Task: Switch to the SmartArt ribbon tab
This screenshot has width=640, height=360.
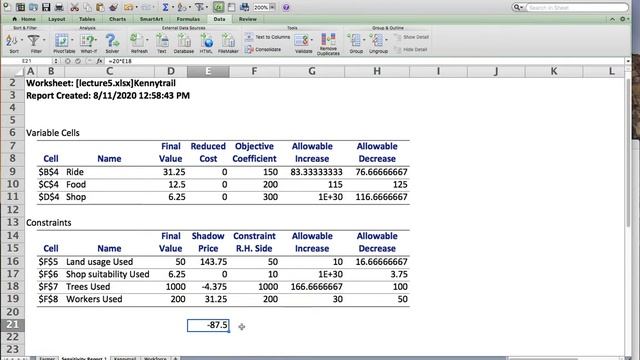Action: click(151, 19)
